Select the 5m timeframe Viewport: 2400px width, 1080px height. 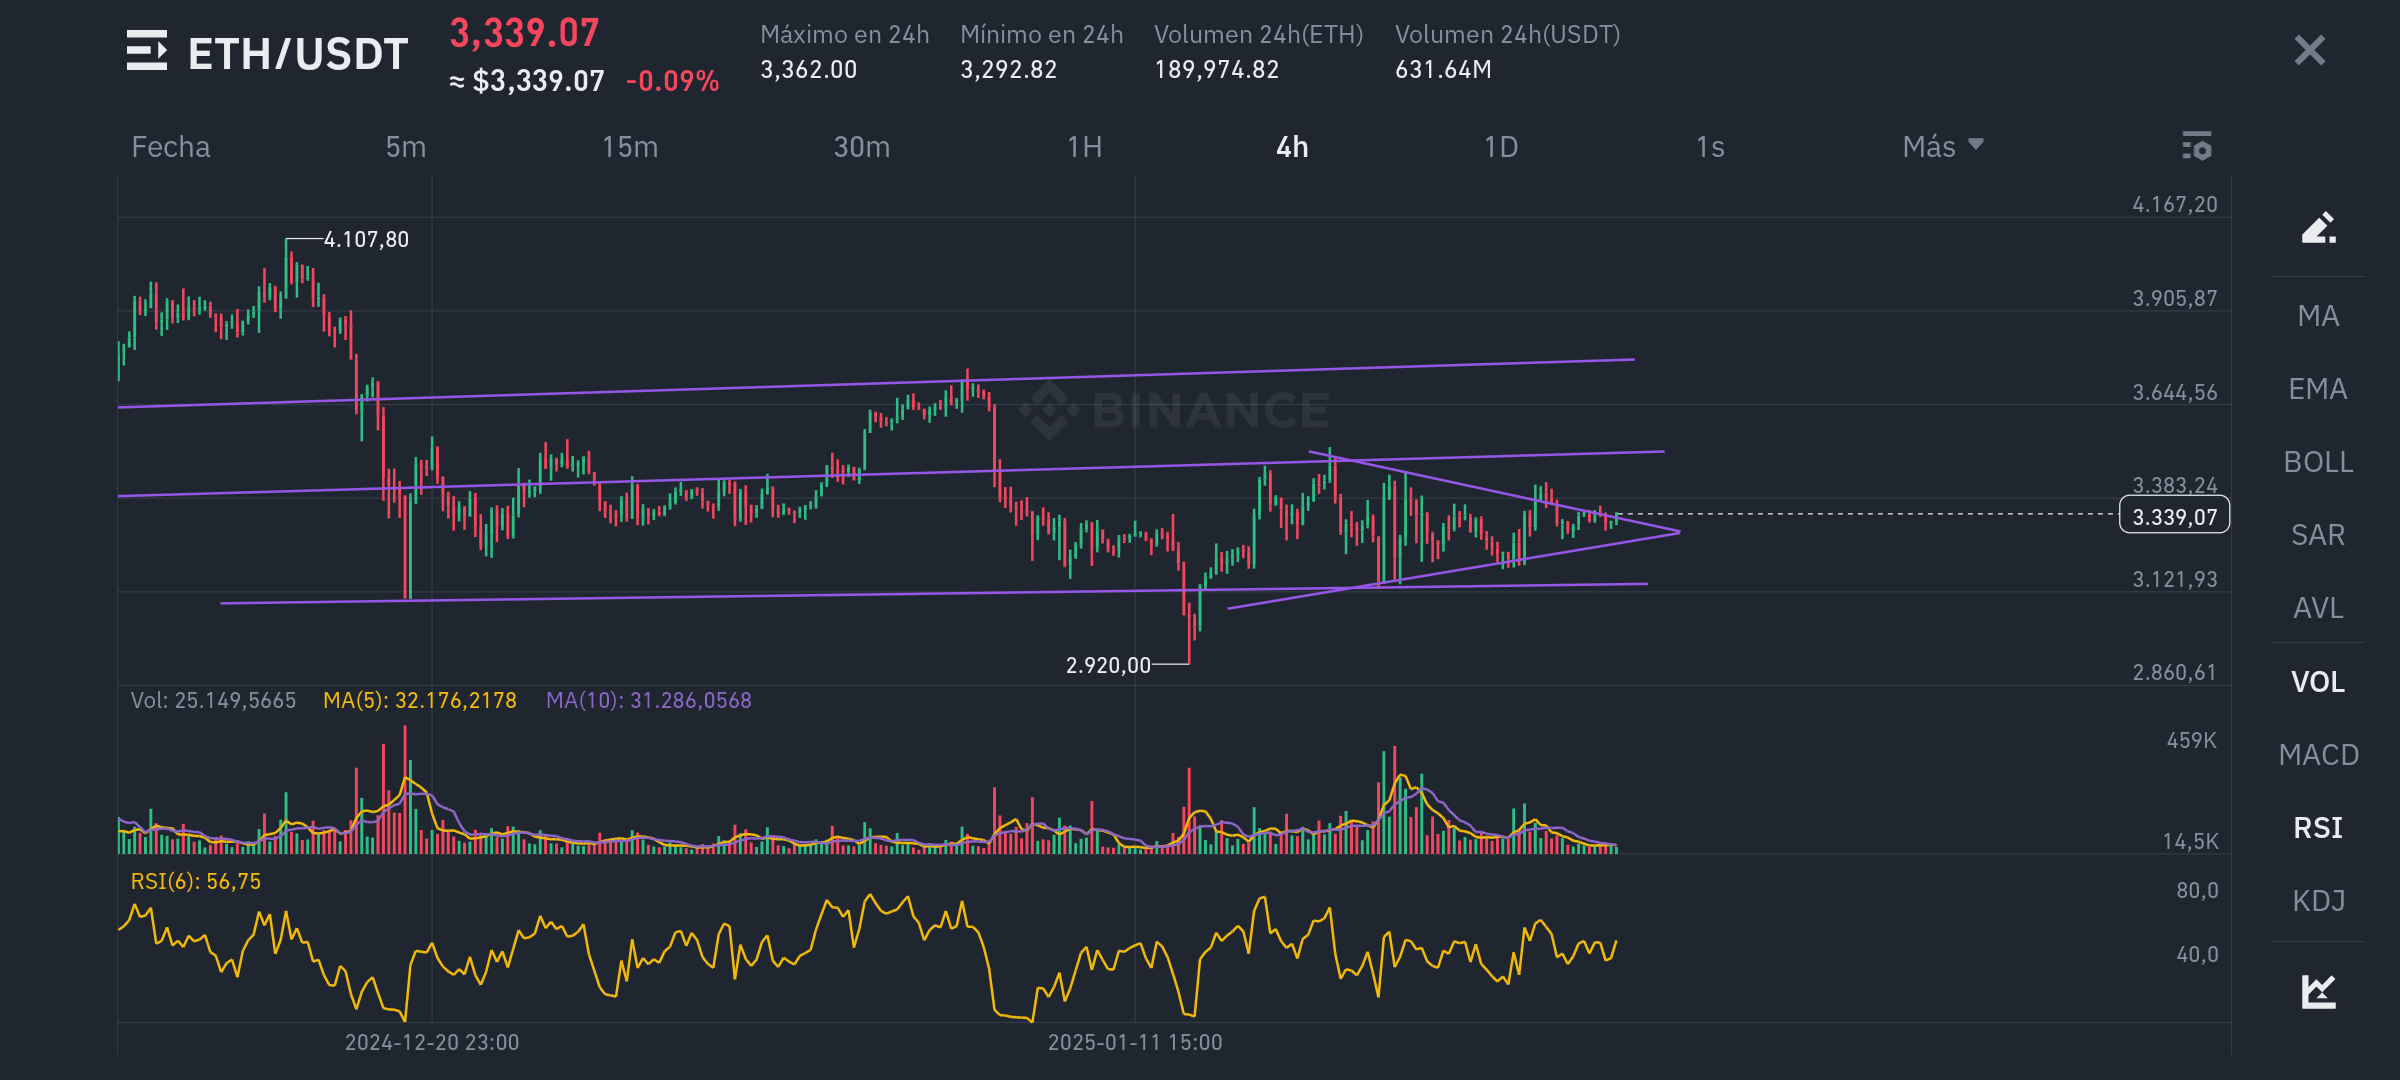(406, 147)
